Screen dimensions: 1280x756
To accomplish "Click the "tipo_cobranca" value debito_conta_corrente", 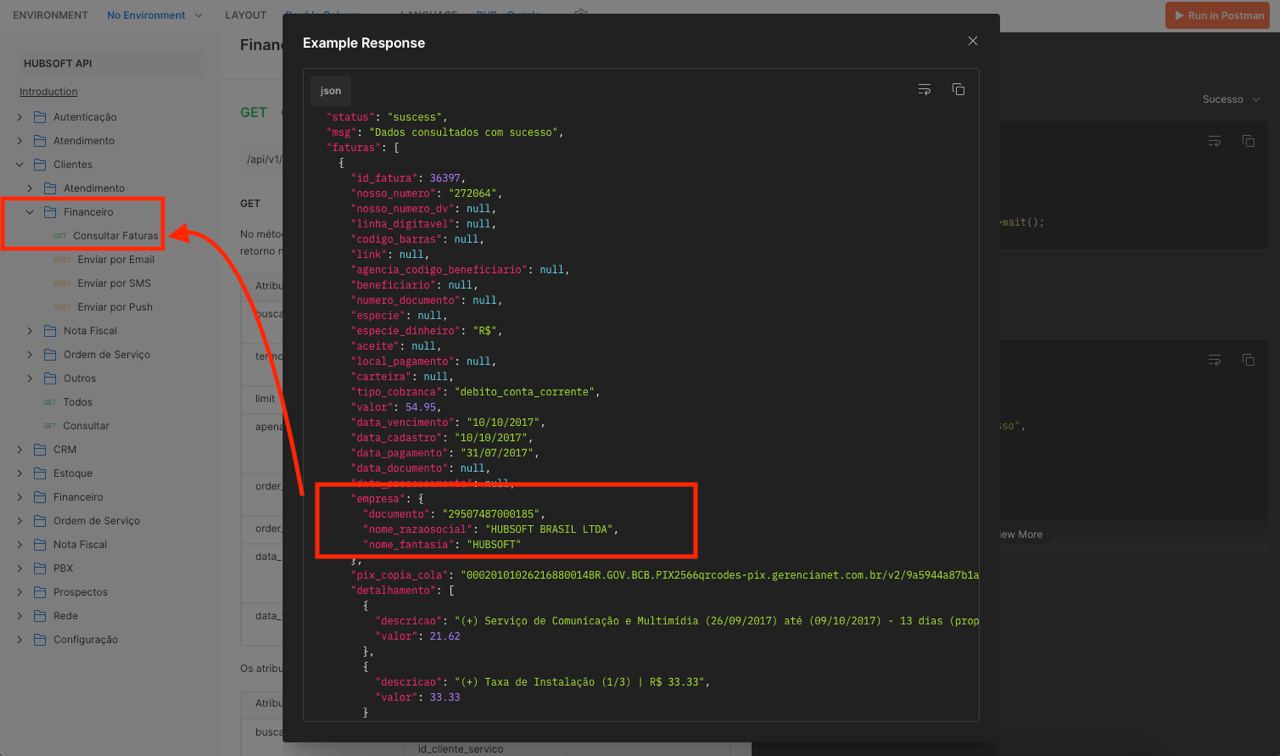I will (x=525, y=392).
